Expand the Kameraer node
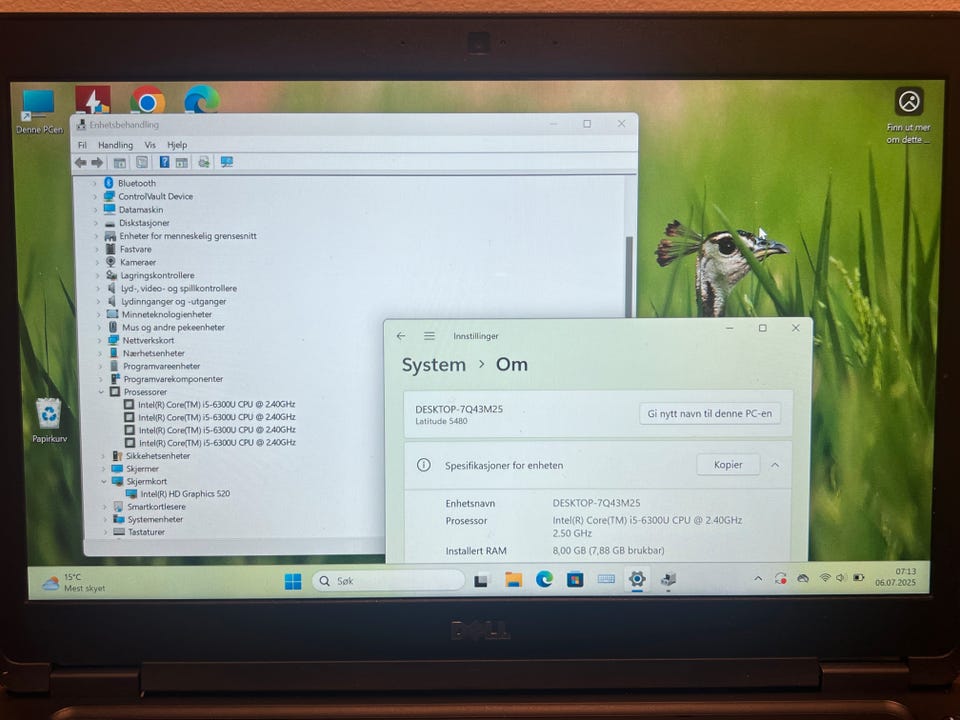The image size is (960, 720). click(97, 262)
